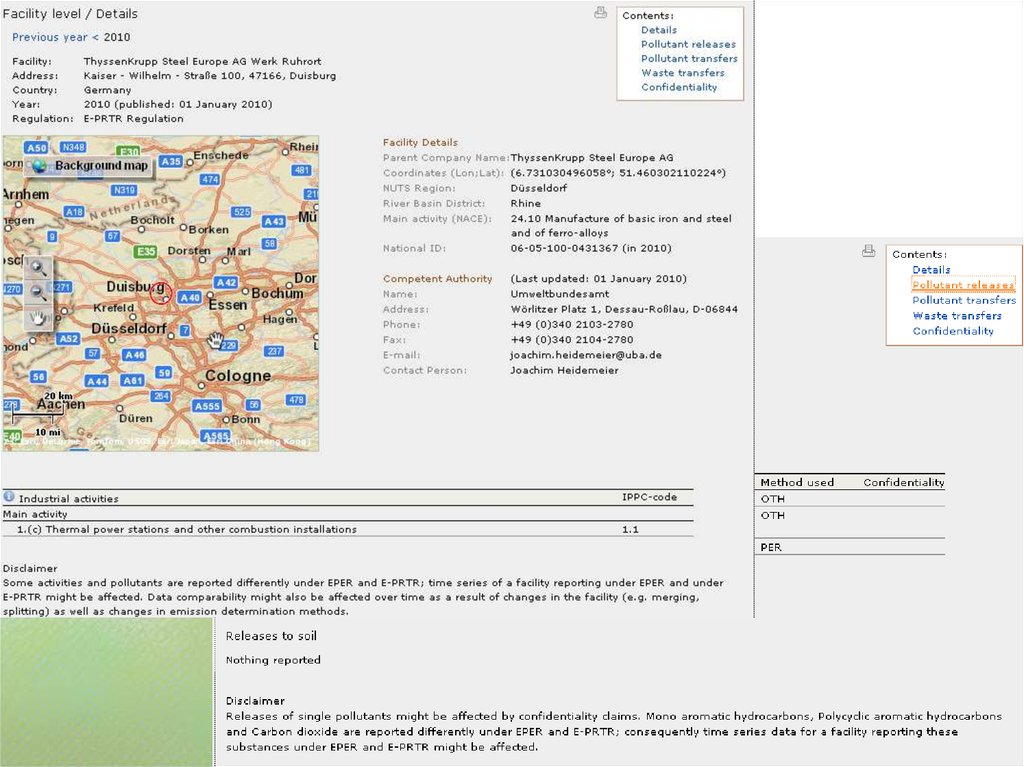Select Waste transfers in lower Contents box
The image size is (1024, 767).
[x=957, y=316]
